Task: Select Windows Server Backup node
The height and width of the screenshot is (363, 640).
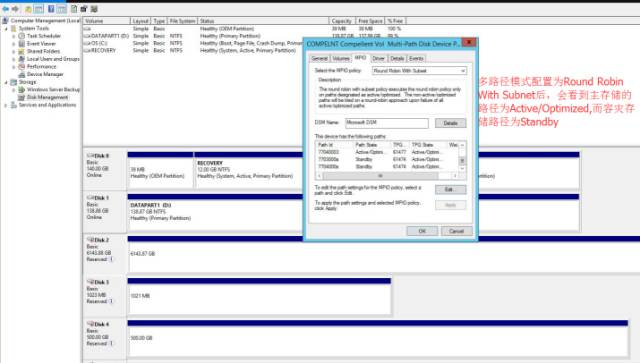Action: point(53,89)
